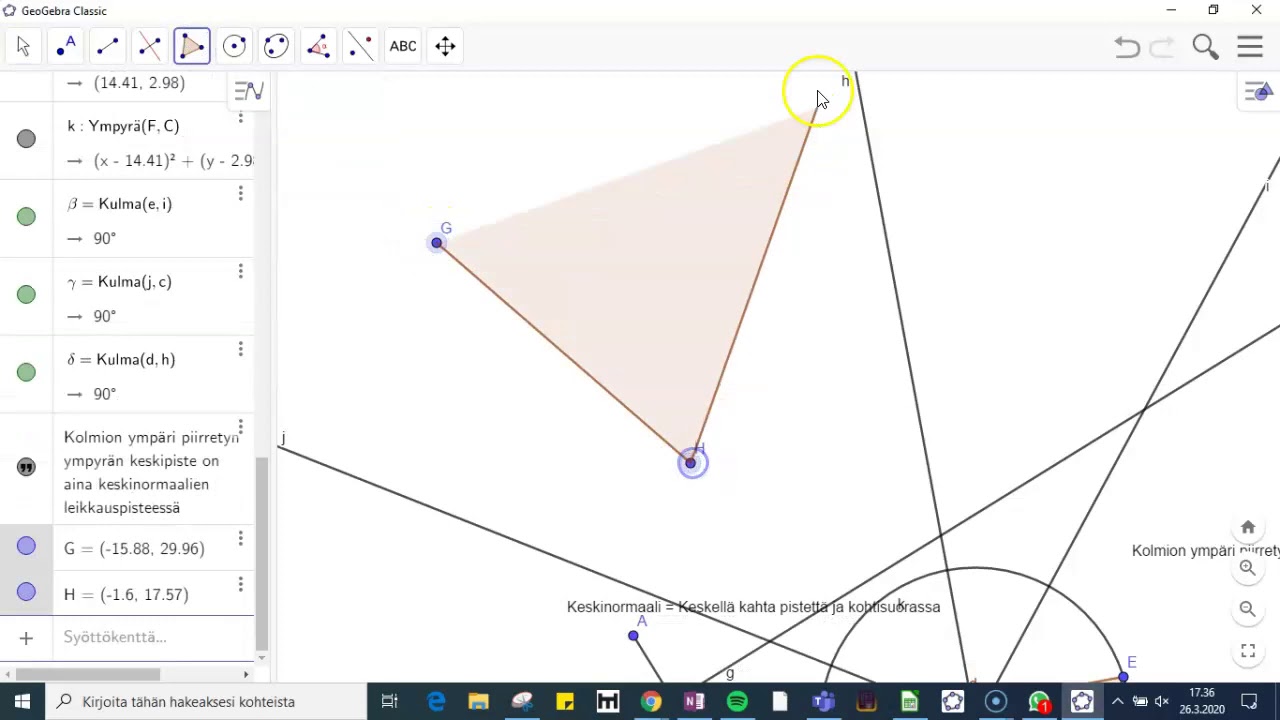
Task: Select the Ellipse conic tool
Action: coord(276,46)
